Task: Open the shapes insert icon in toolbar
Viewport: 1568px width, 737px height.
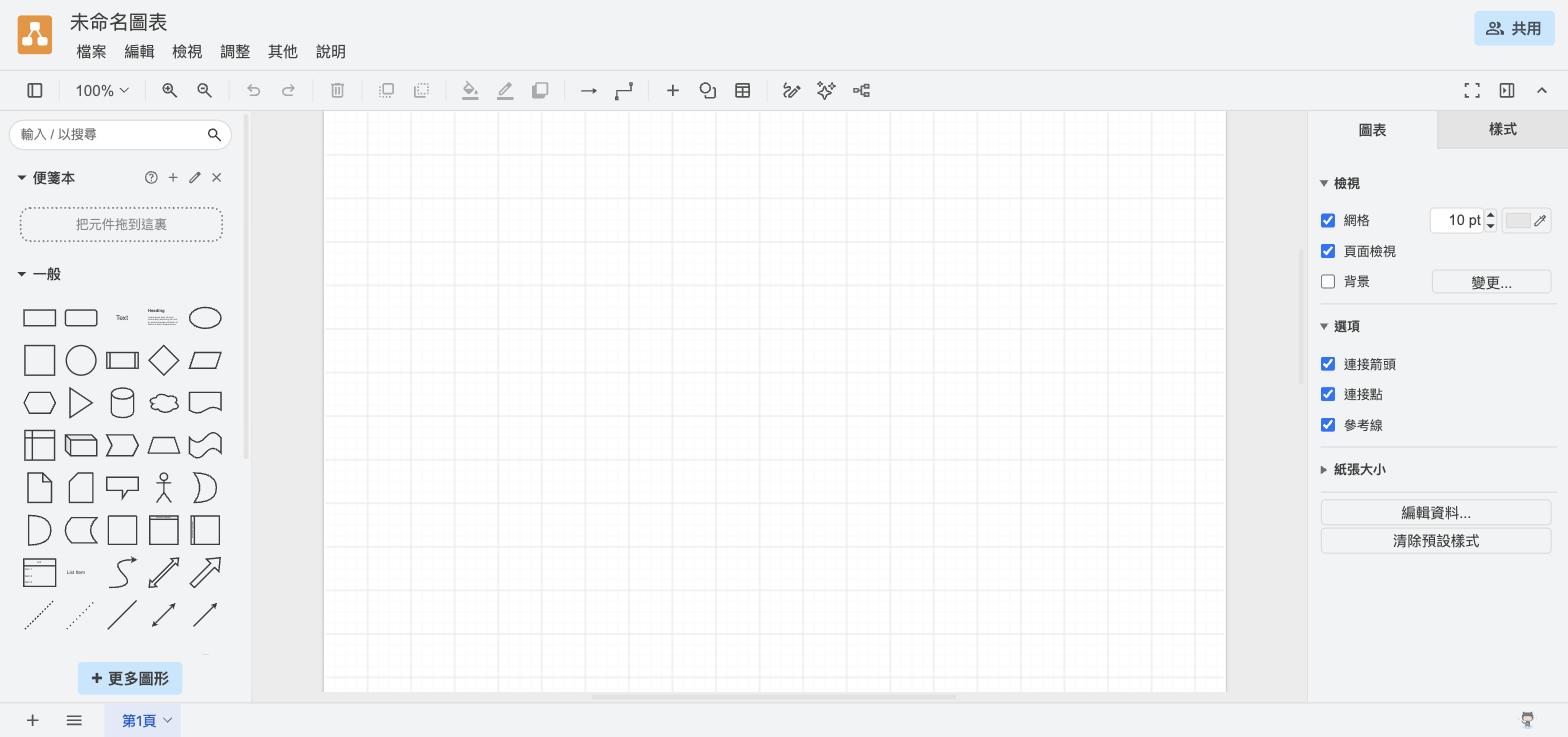Action: [708, 91]
